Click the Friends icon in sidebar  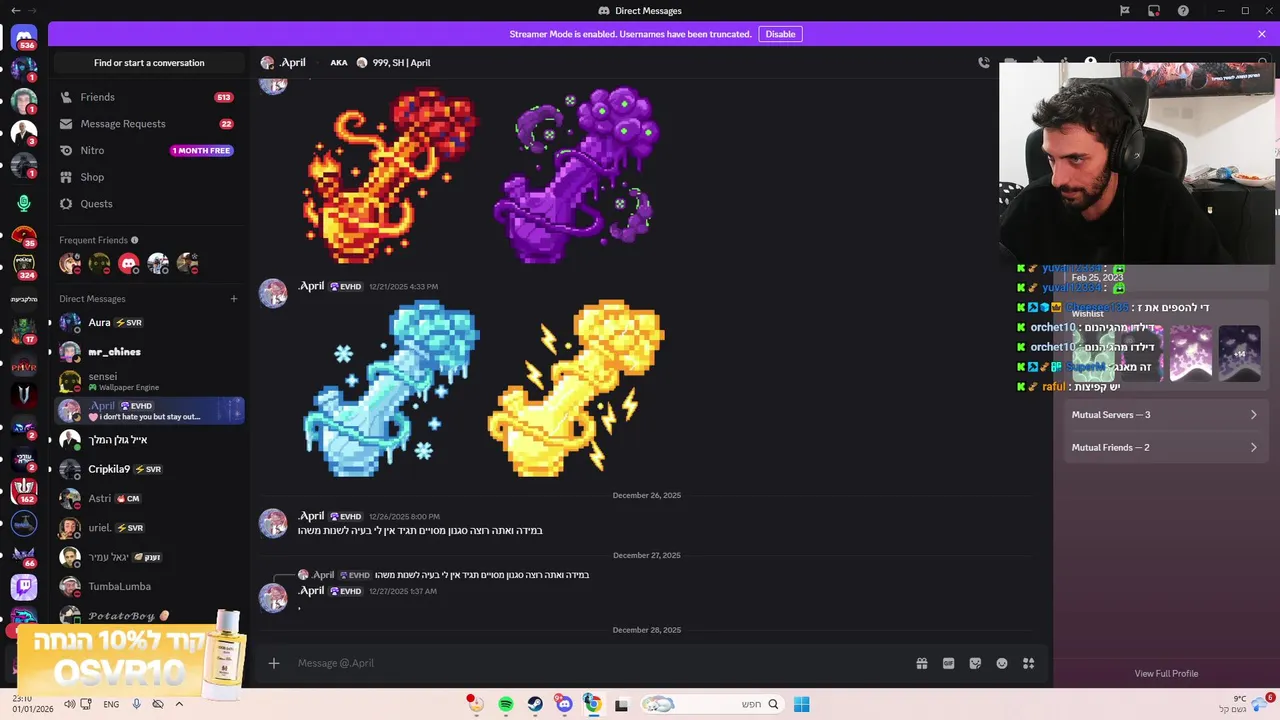tap(67, 97)
